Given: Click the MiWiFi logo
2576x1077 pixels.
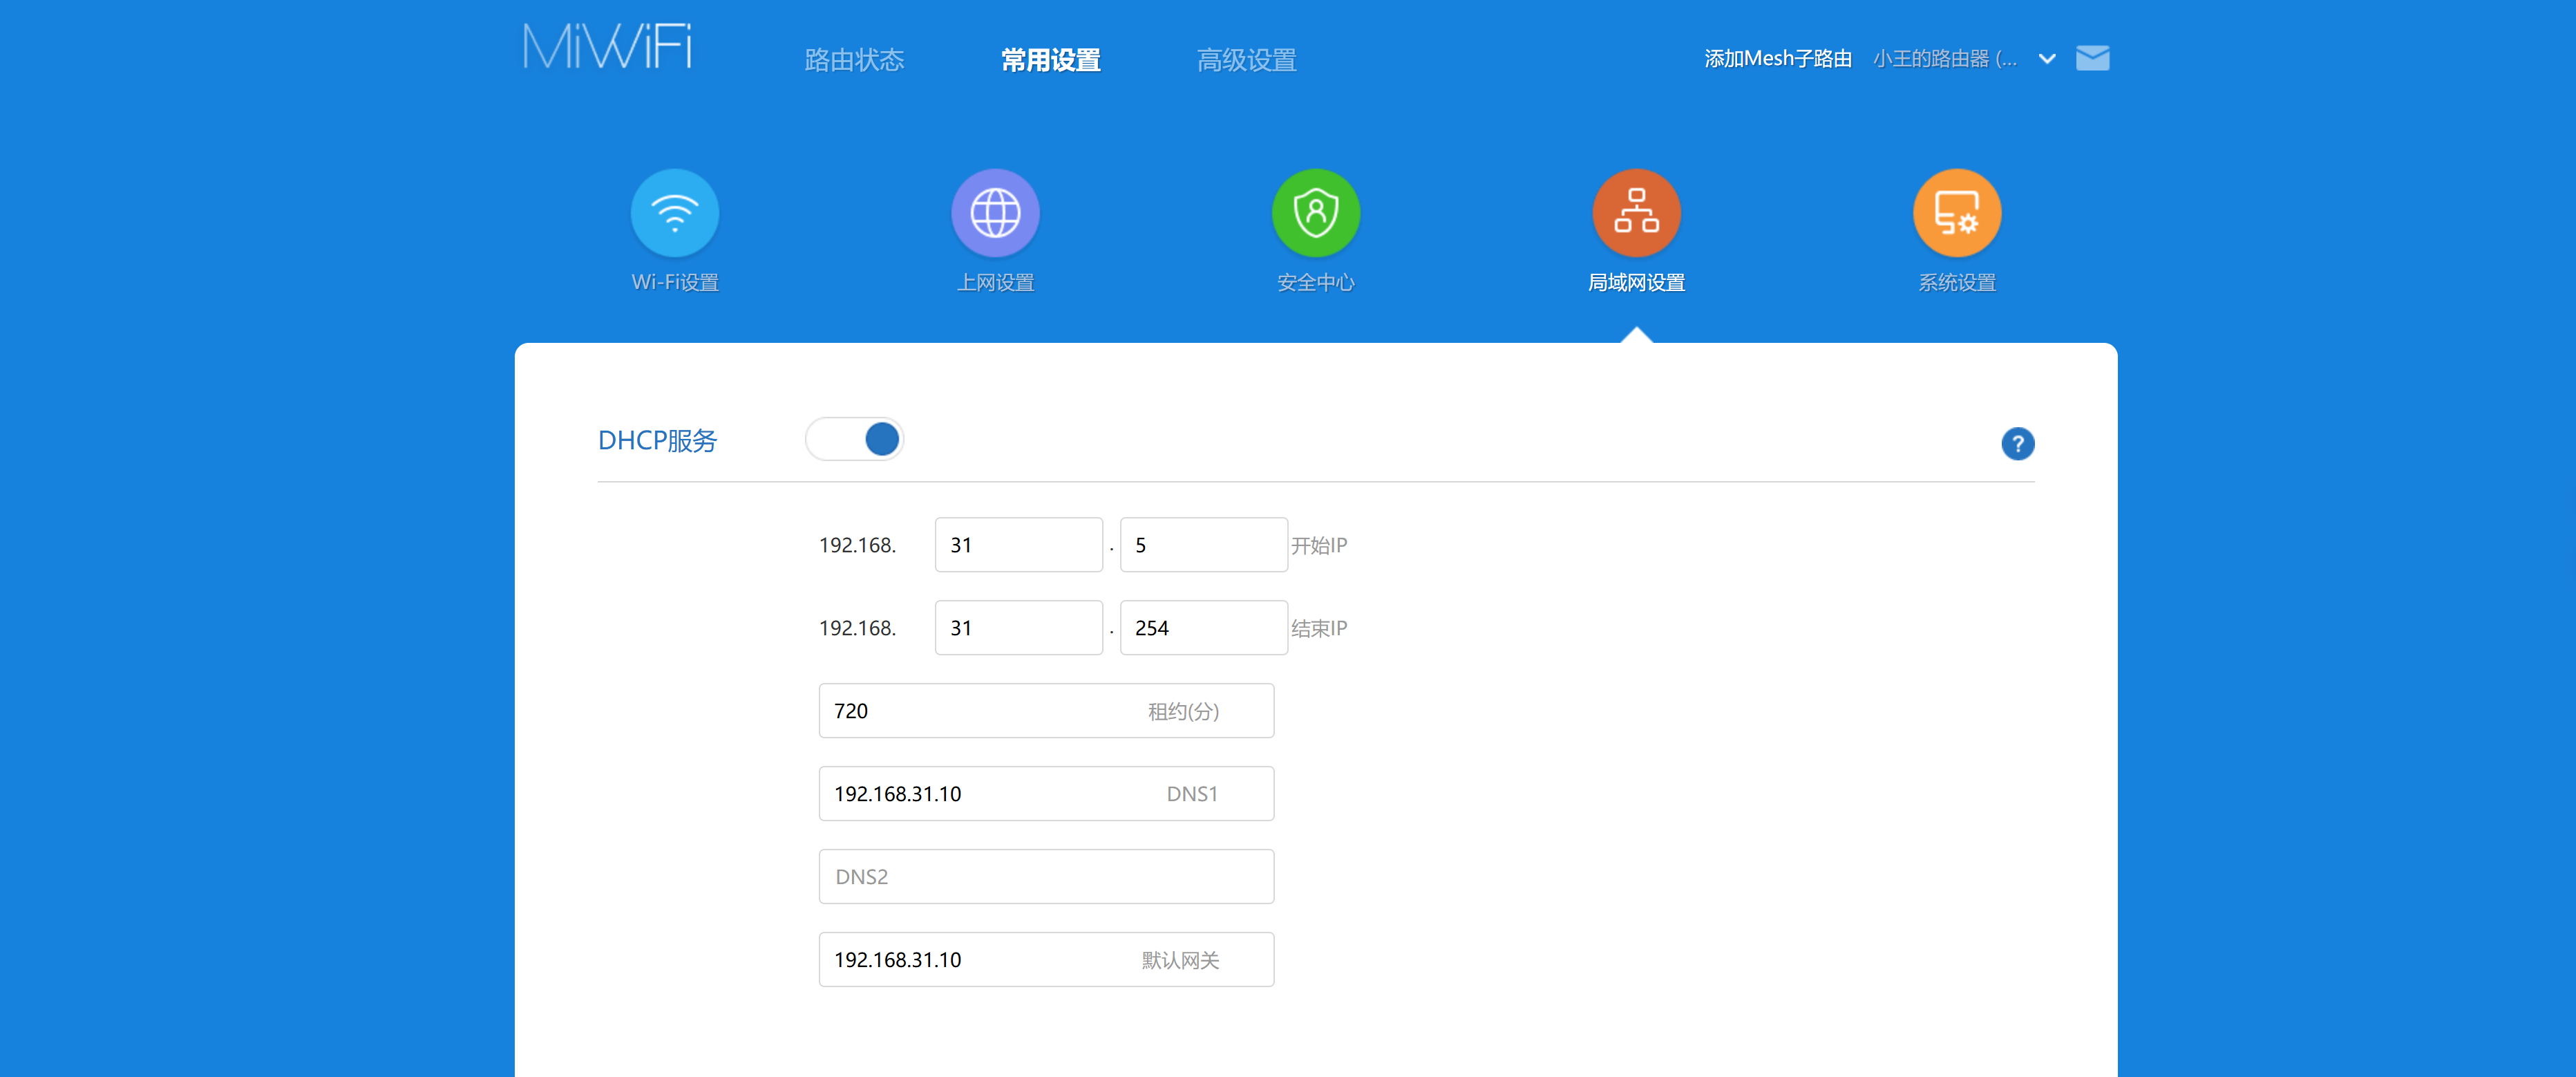Looking at the screenshot, I should pyautogui.click(x=607, y=47).
